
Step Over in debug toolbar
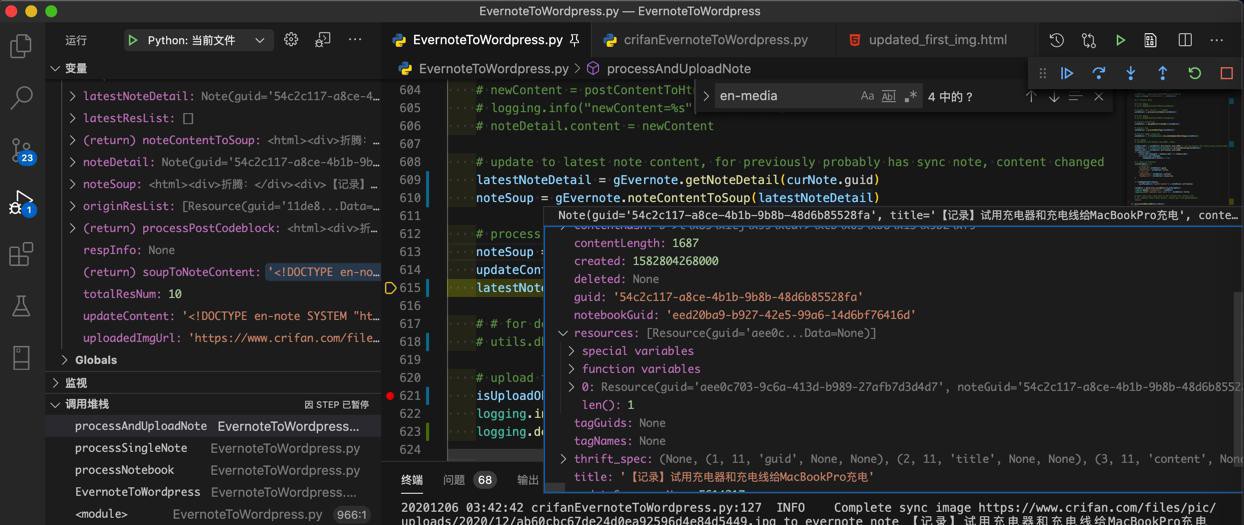(x=1099, y=73)
